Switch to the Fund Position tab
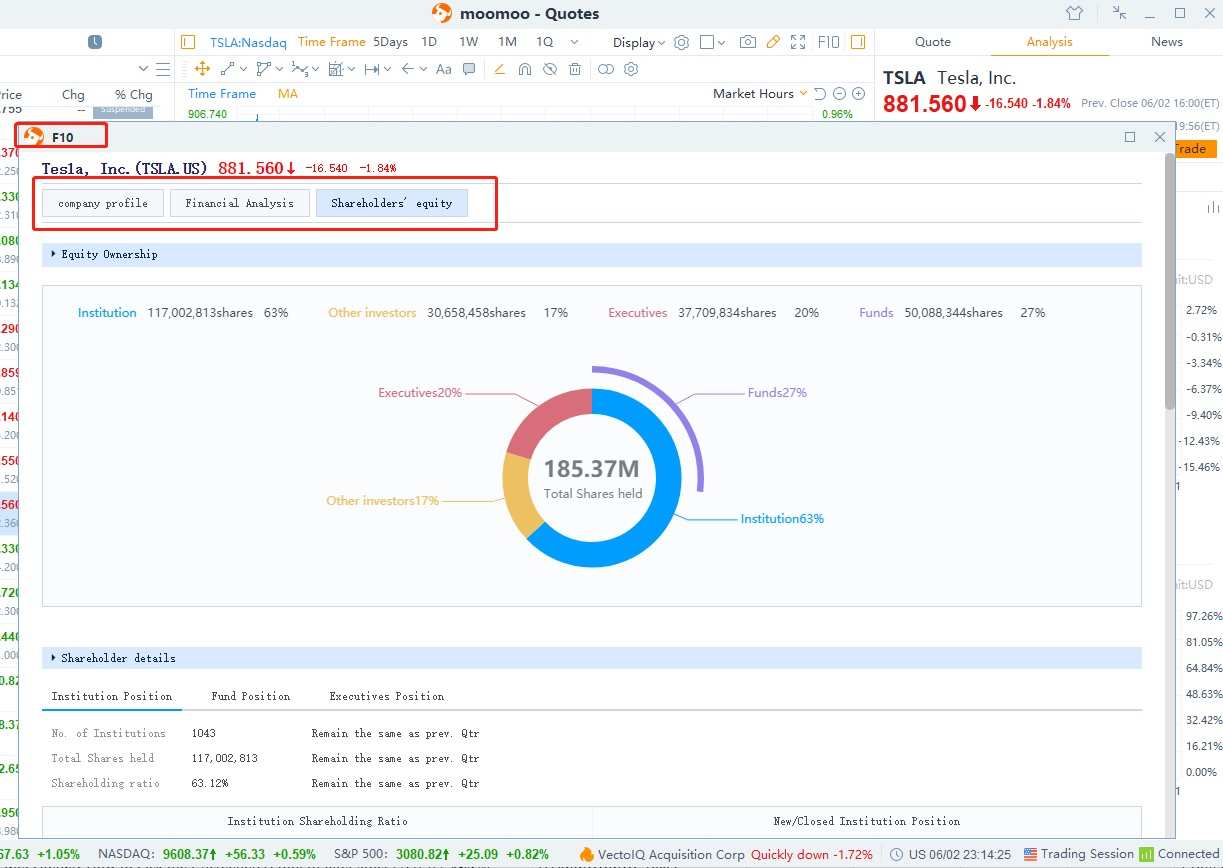The width and height of the screenshot is (1223, 868). (x=250, y=696)
